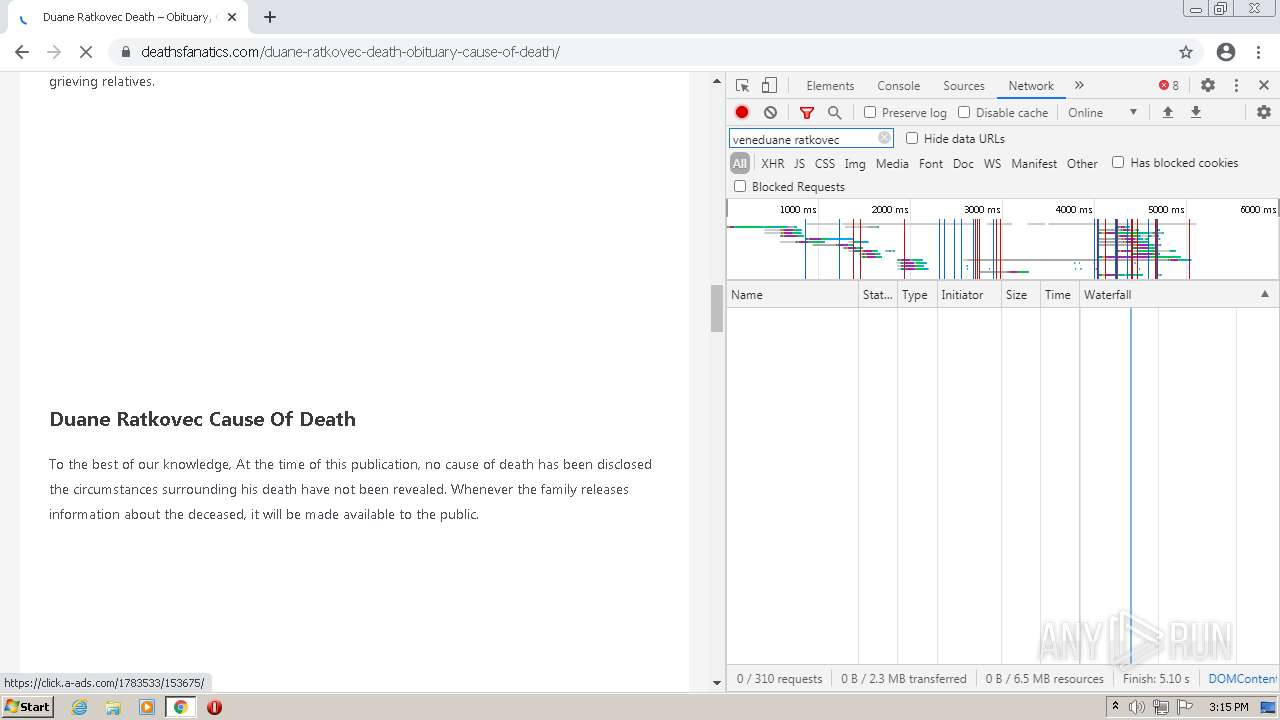Close the DevTools panel

coord(1264,85)
